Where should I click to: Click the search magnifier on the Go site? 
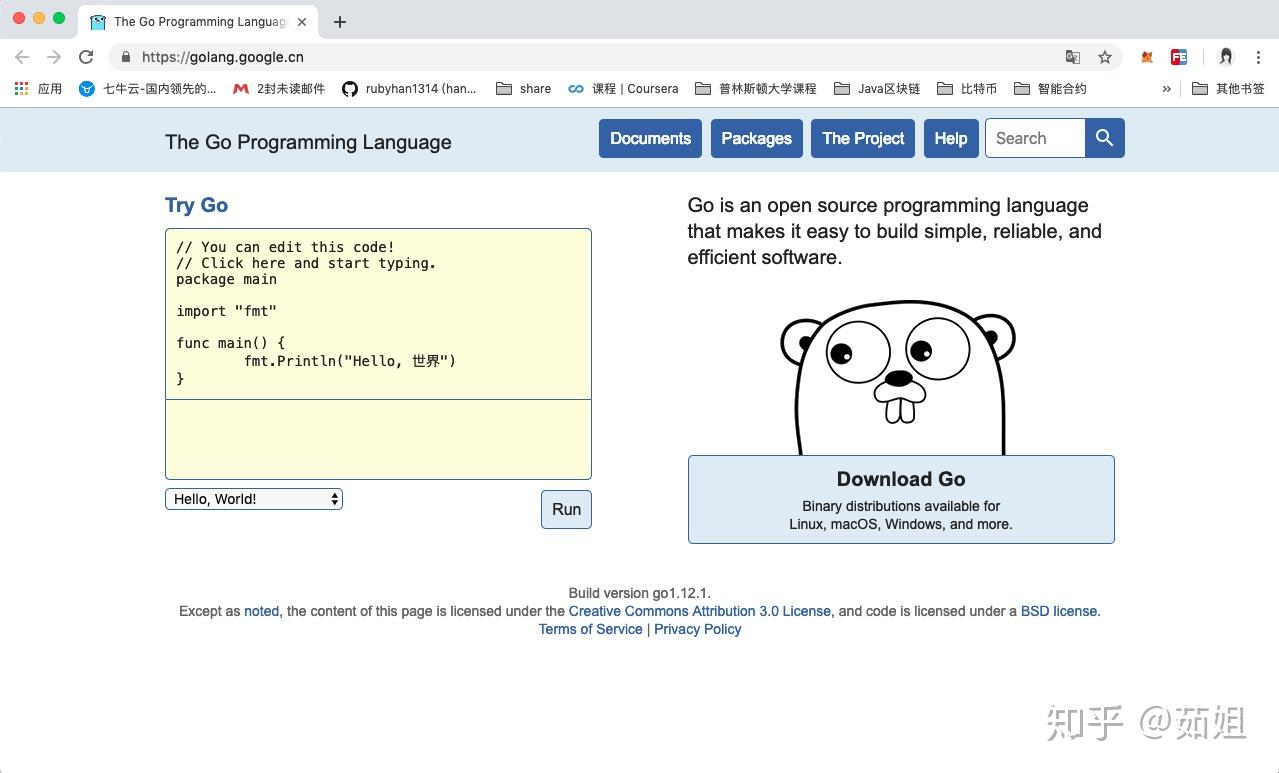tap(1104, 138)
